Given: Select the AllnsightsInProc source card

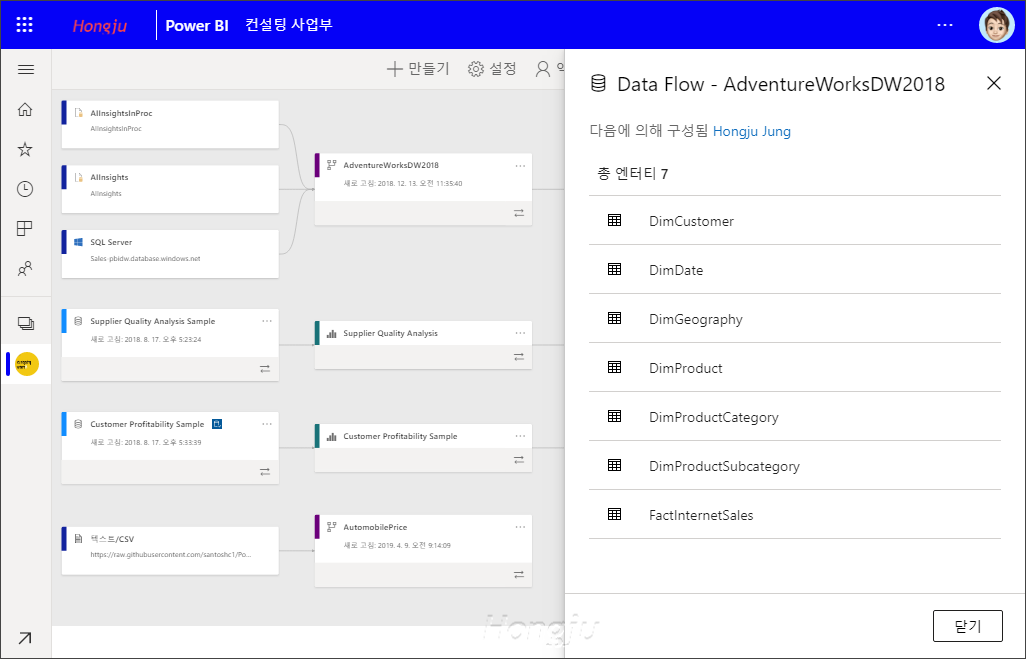Looking at the screenshot, I should pos(170,124).
